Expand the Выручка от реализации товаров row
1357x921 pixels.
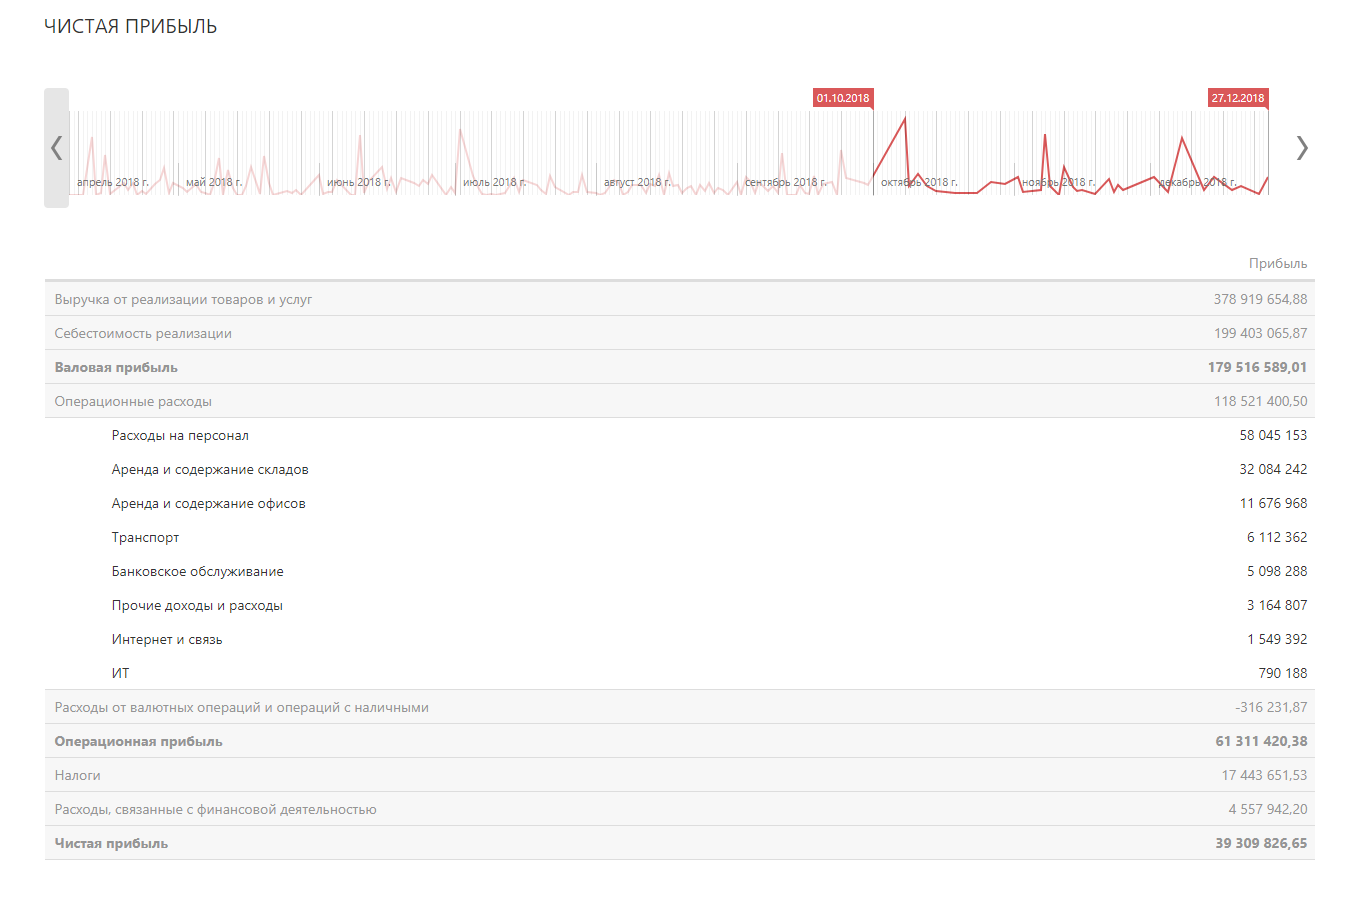[183, 299]
